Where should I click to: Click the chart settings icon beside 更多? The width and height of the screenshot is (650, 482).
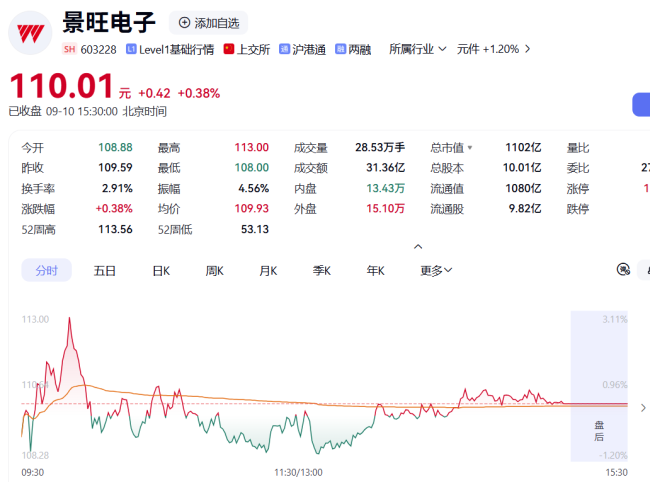[623, 269]
